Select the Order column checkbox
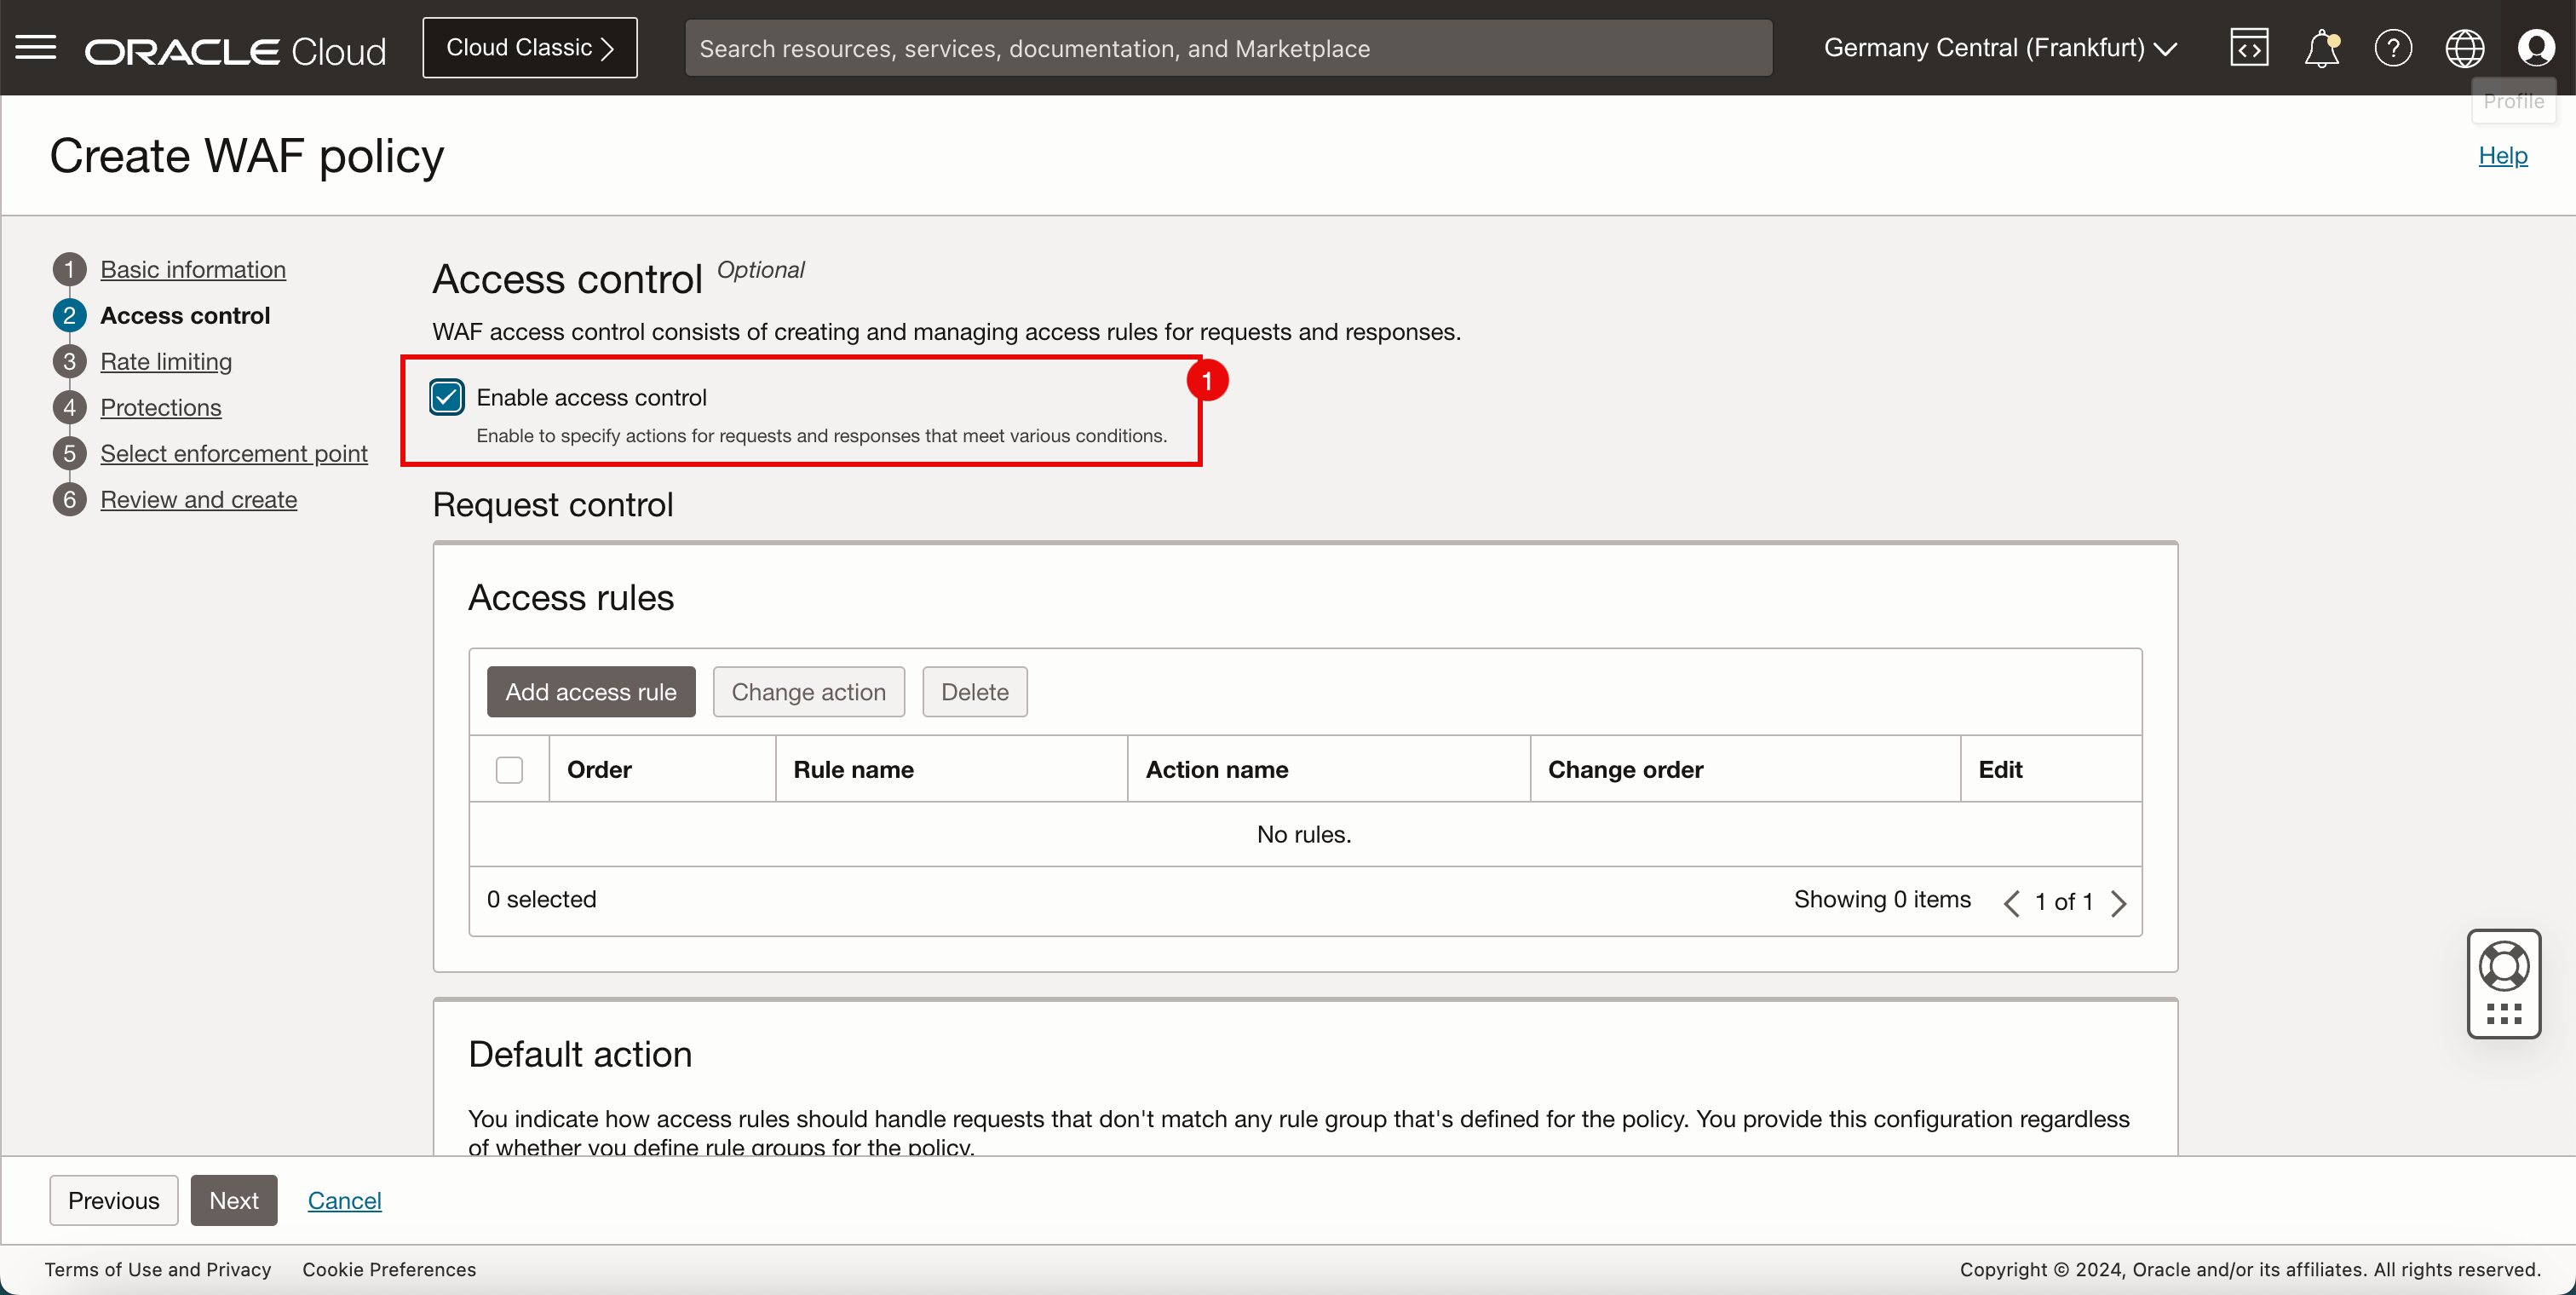The height and width of the screenshot is (1295, 2576). 507,768
